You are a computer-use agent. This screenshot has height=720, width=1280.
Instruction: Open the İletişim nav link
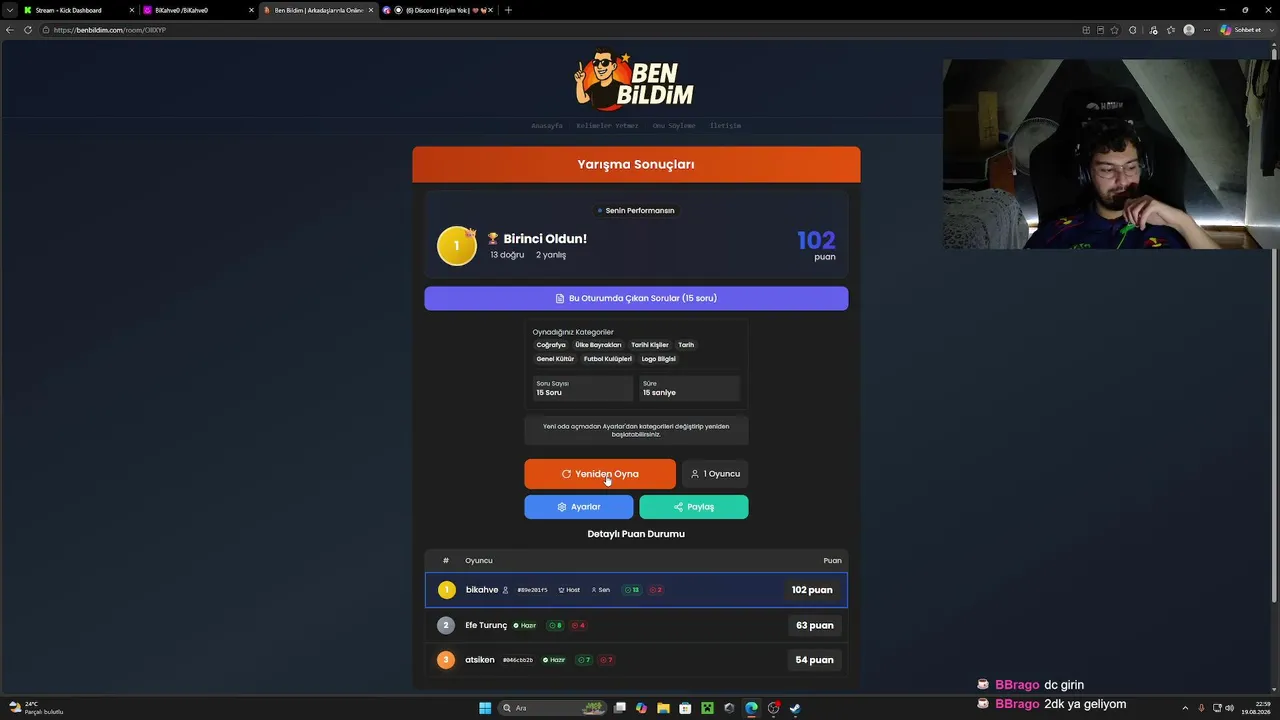[725, 126]
